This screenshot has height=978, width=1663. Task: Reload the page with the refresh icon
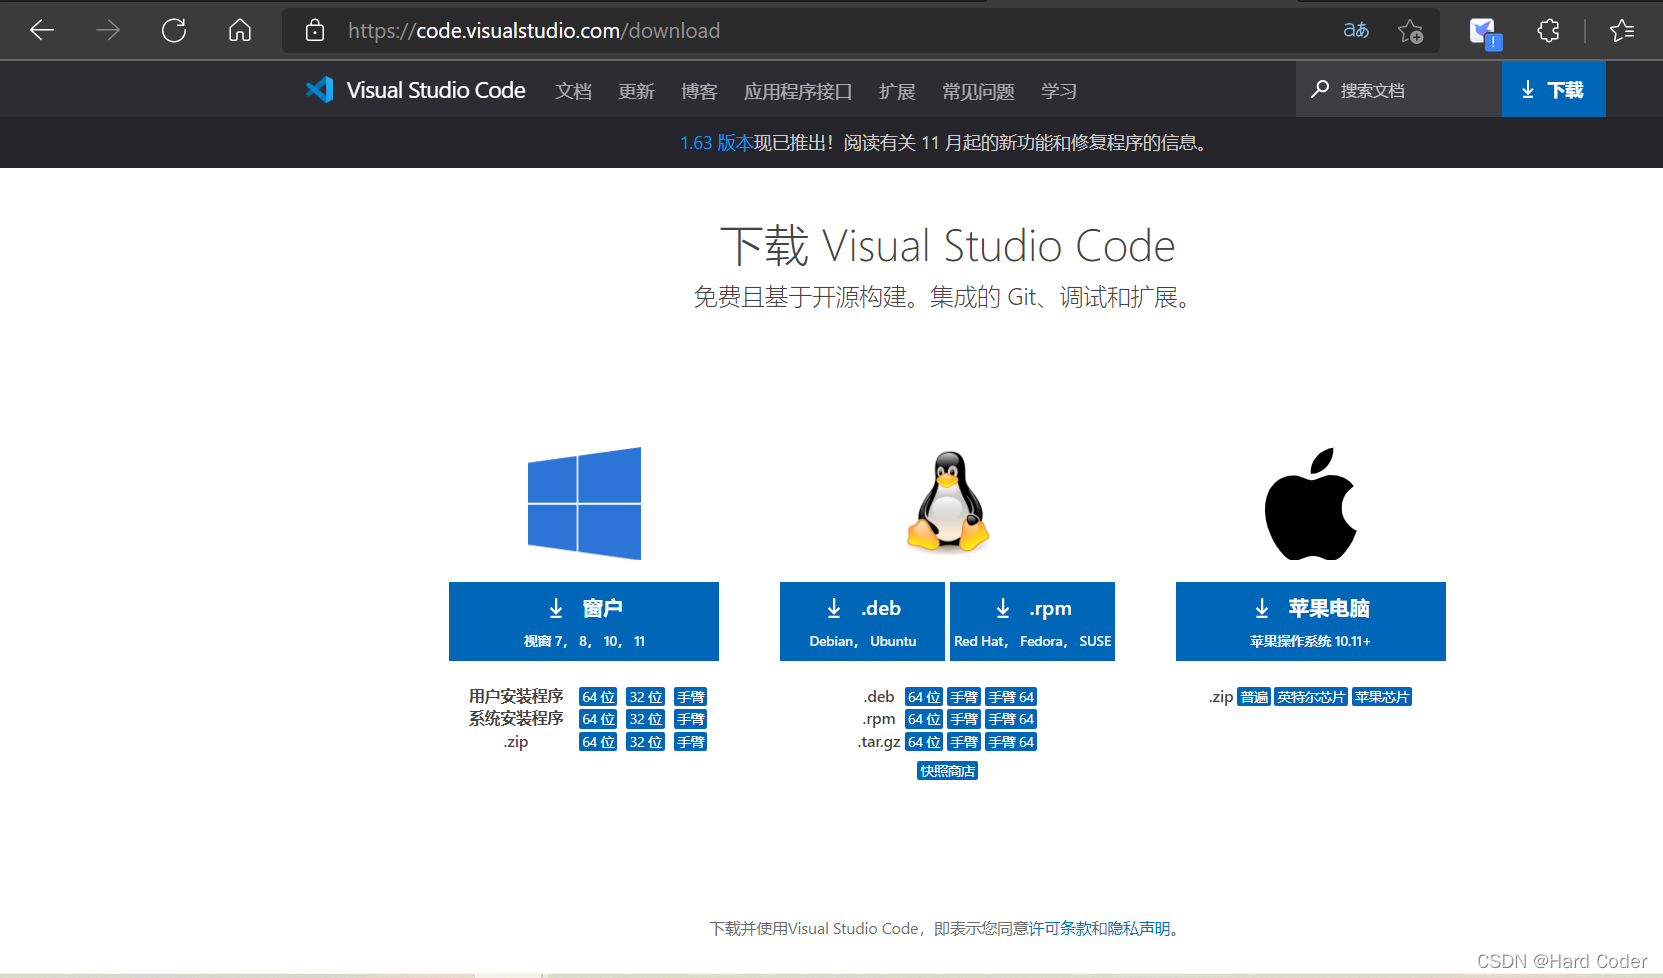tap(174, 30)
